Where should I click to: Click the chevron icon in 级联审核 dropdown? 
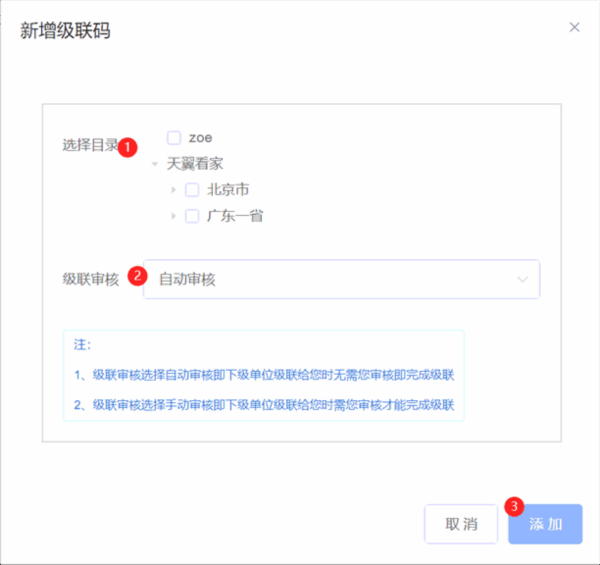pos(523,280)
